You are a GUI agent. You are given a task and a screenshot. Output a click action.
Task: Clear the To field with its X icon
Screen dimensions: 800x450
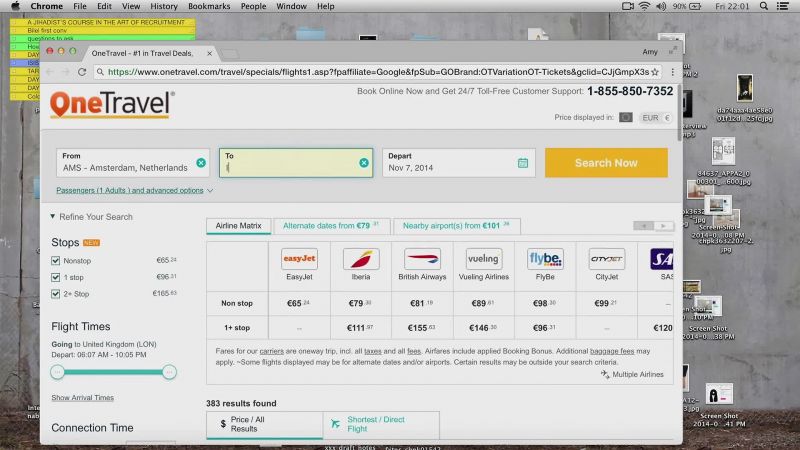pyautogui.click(x=364, y=163)
